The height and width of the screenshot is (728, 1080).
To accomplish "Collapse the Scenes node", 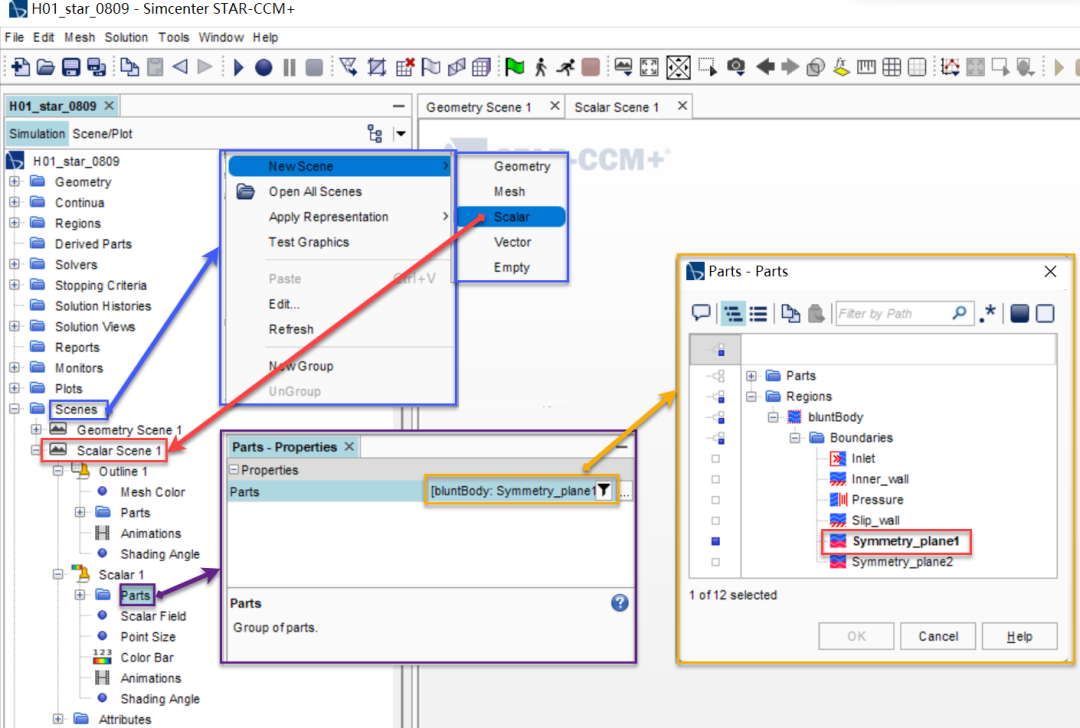I will pos(14,409).
